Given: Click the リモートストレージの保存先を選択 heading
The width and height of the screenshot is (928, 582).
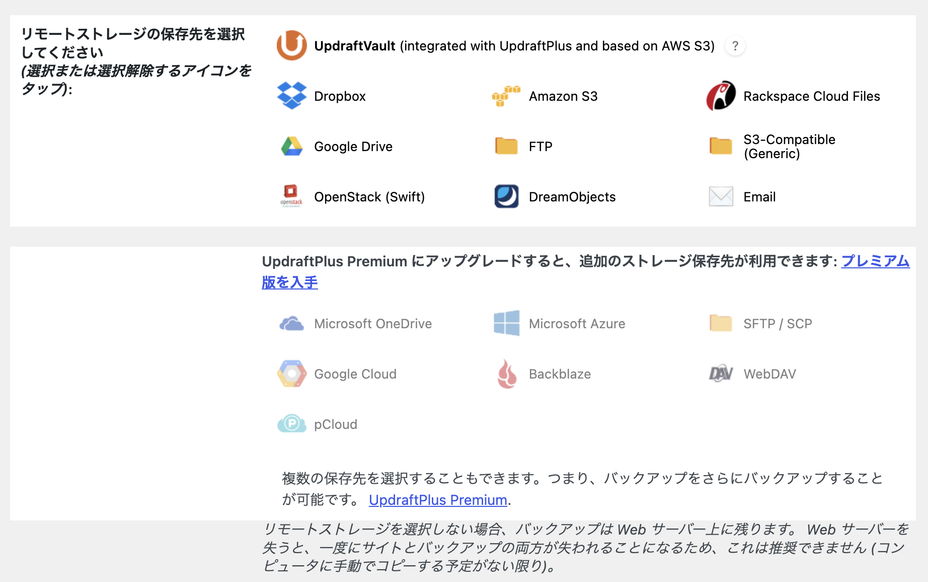Looking at the screenshot, I should tap(133, 34).
